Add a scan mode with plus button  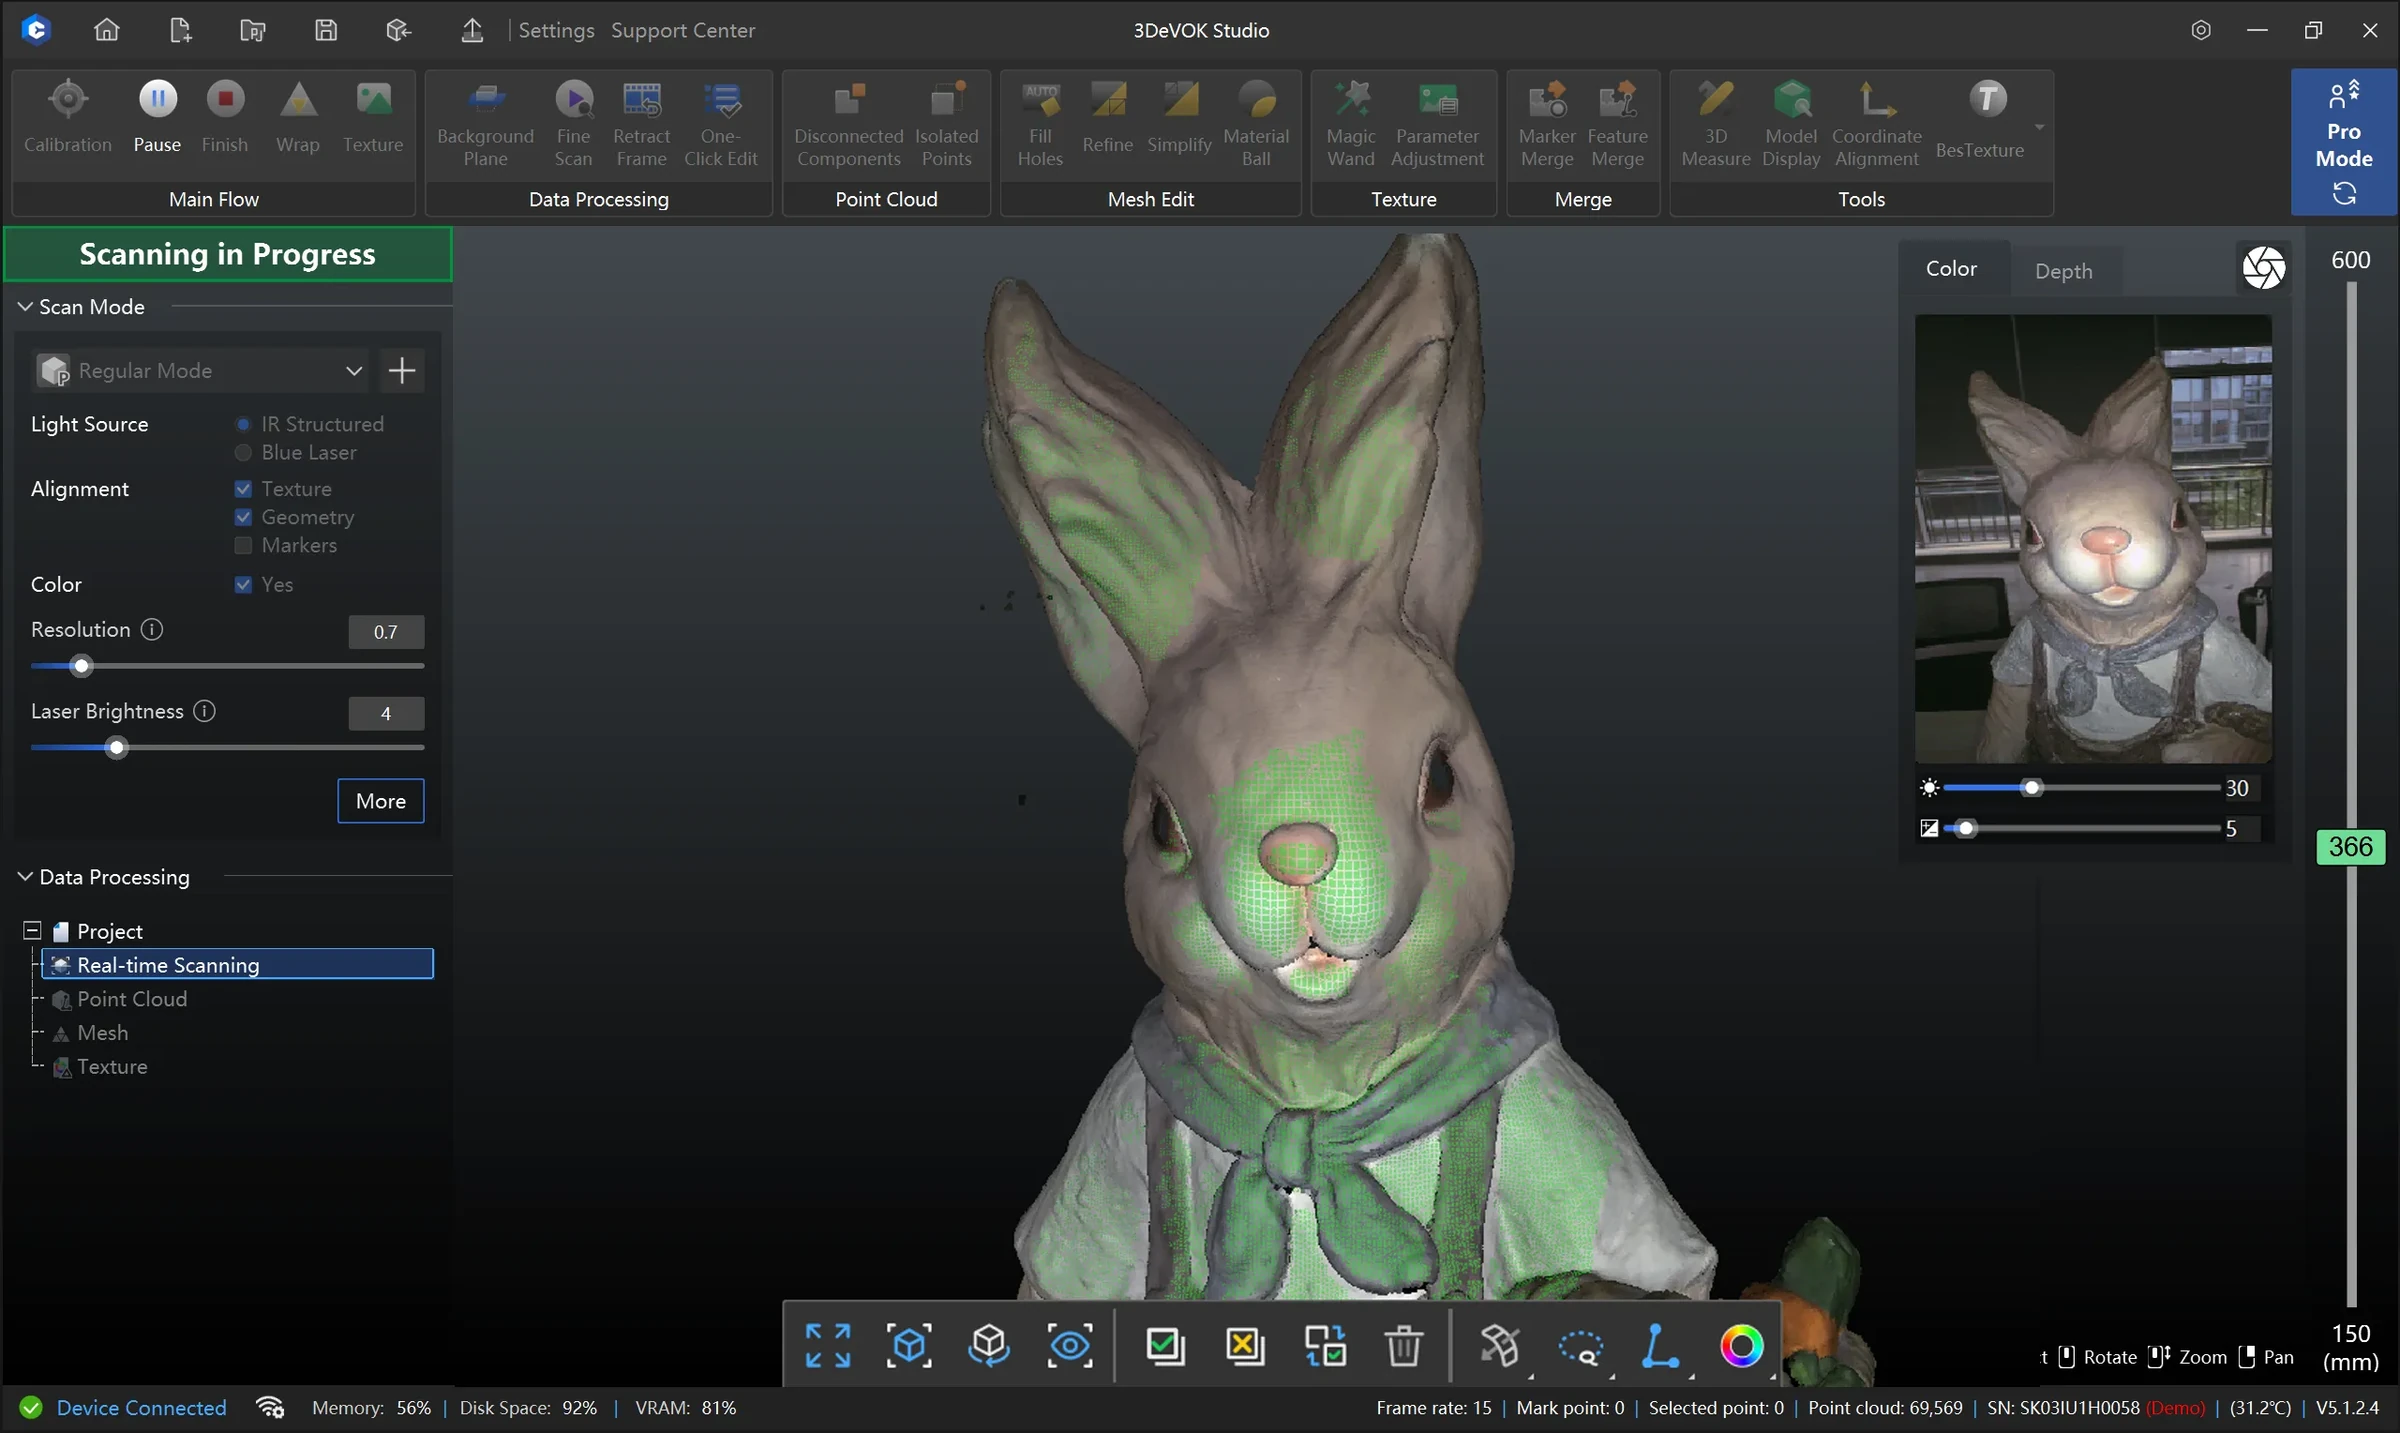[x=402, y=371]
